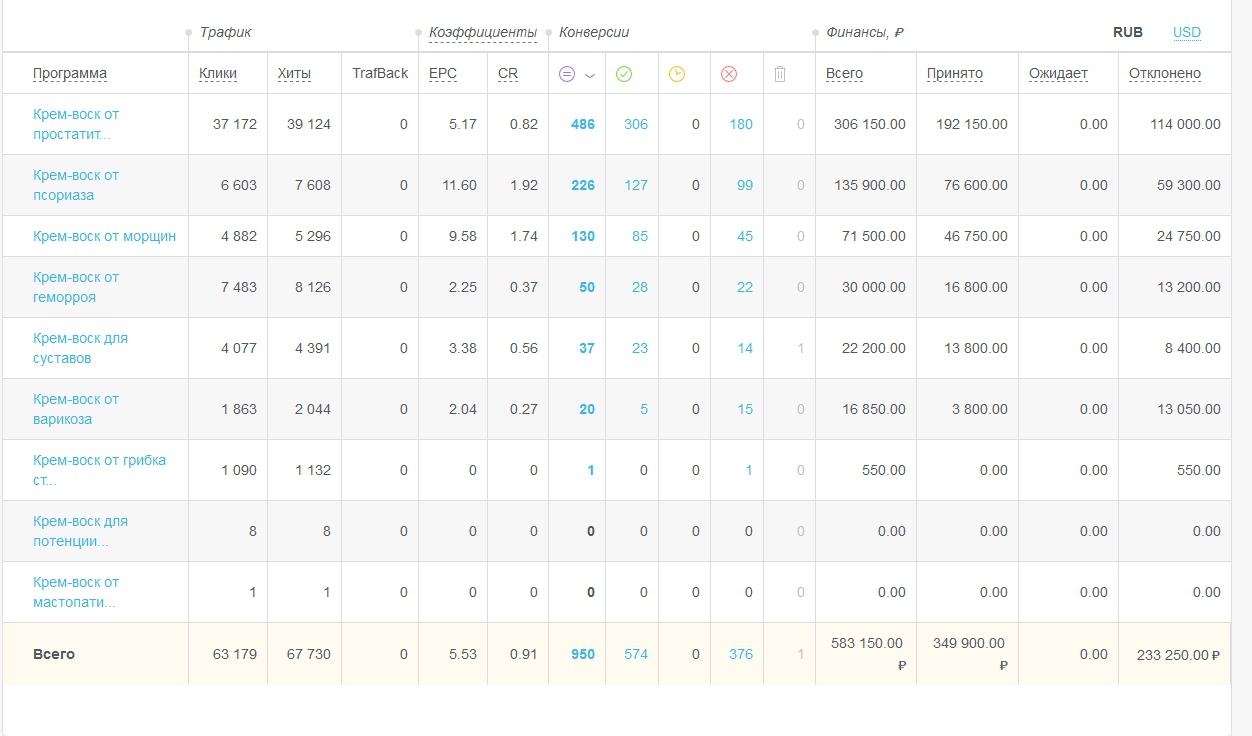The image size is (1252, 736).
Task: Switch currency to USD
Action: coord(1187,32)
